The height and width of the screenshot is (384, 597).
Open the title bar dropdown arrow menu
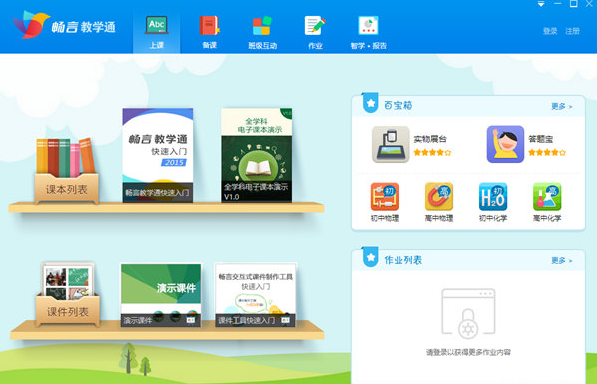point(541,4)
